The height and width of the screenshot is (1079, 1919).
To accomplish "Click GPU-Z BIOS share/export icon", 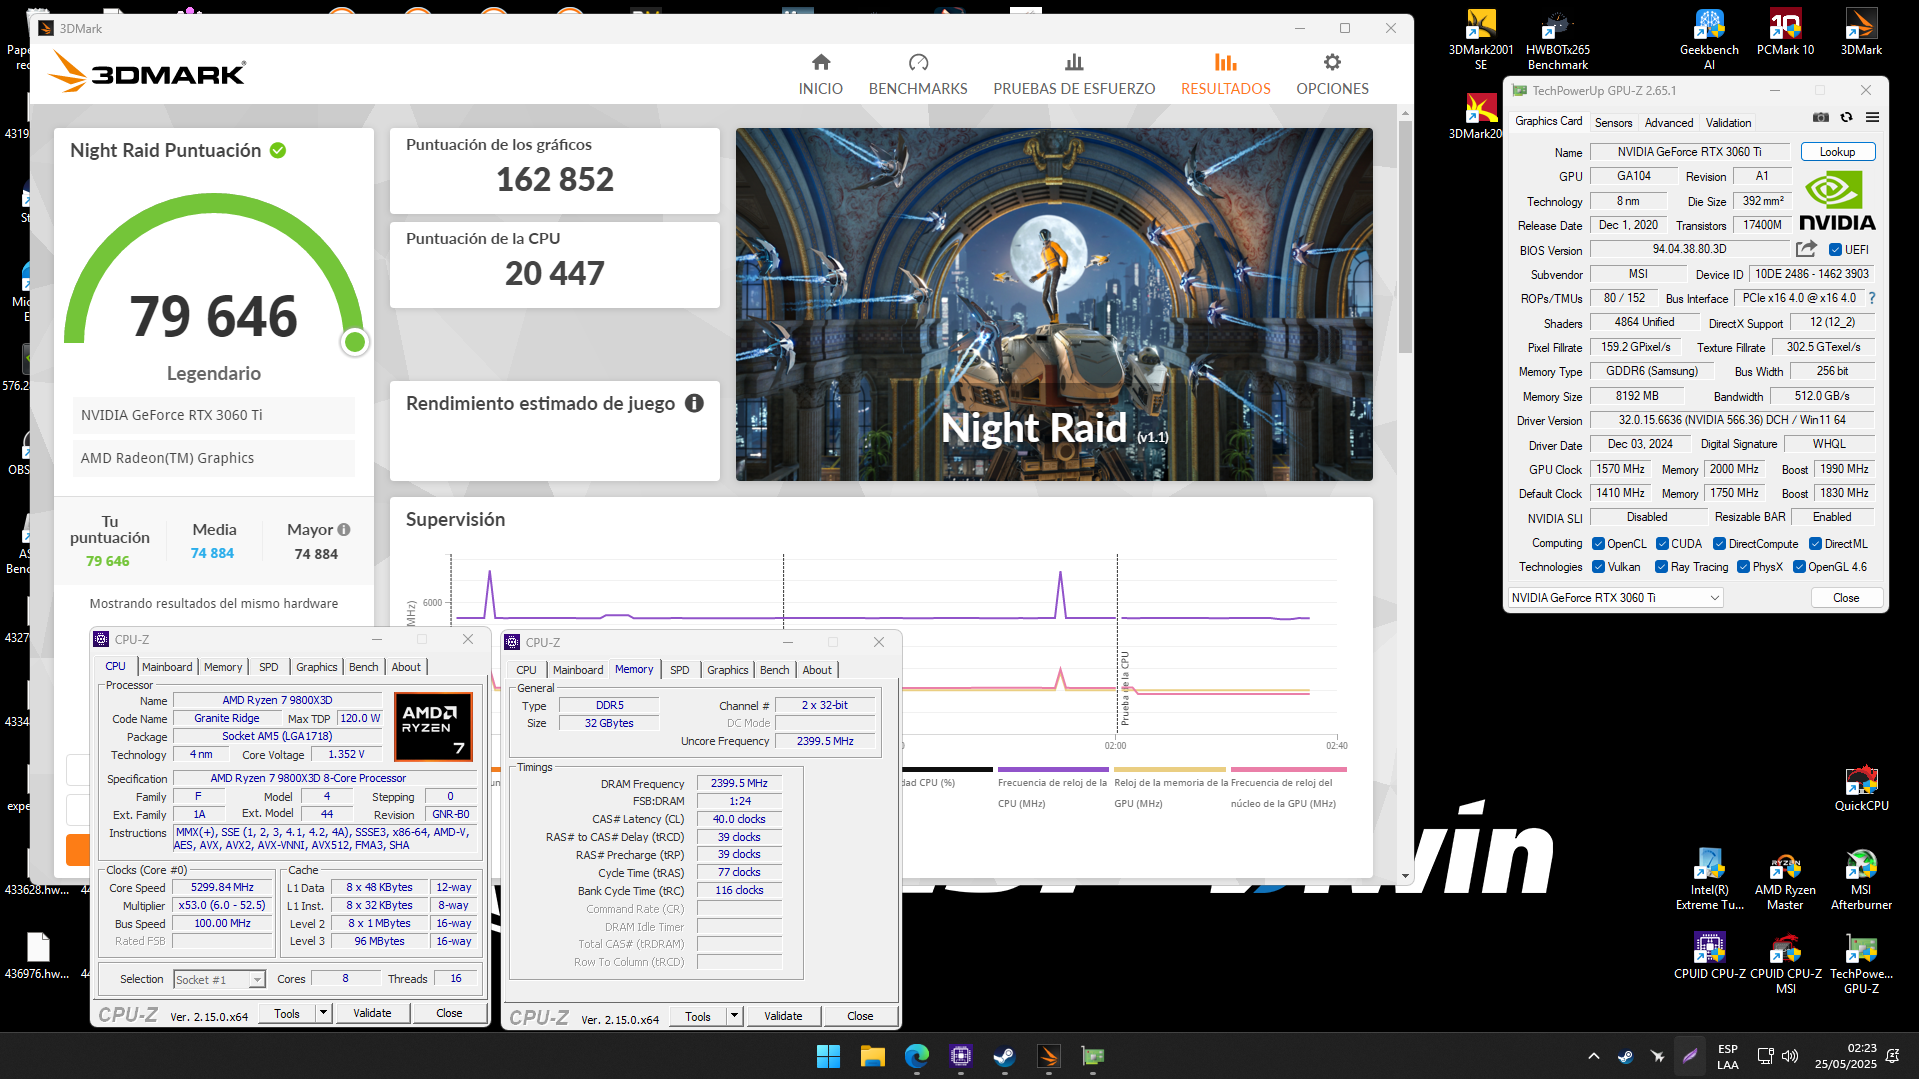I will click(x=1806, y=249).
